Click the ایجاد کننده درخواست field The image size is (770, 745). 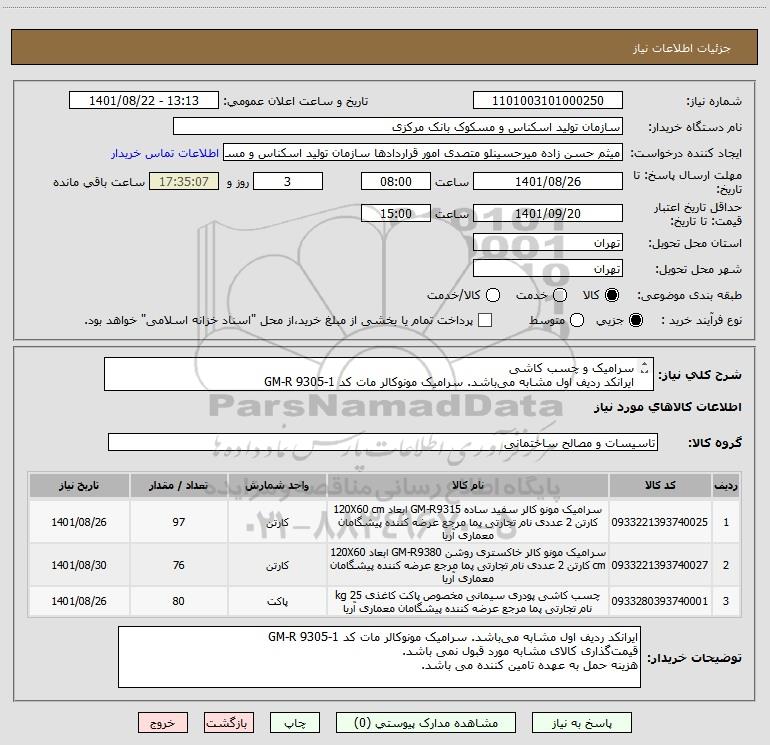(423, 153)
